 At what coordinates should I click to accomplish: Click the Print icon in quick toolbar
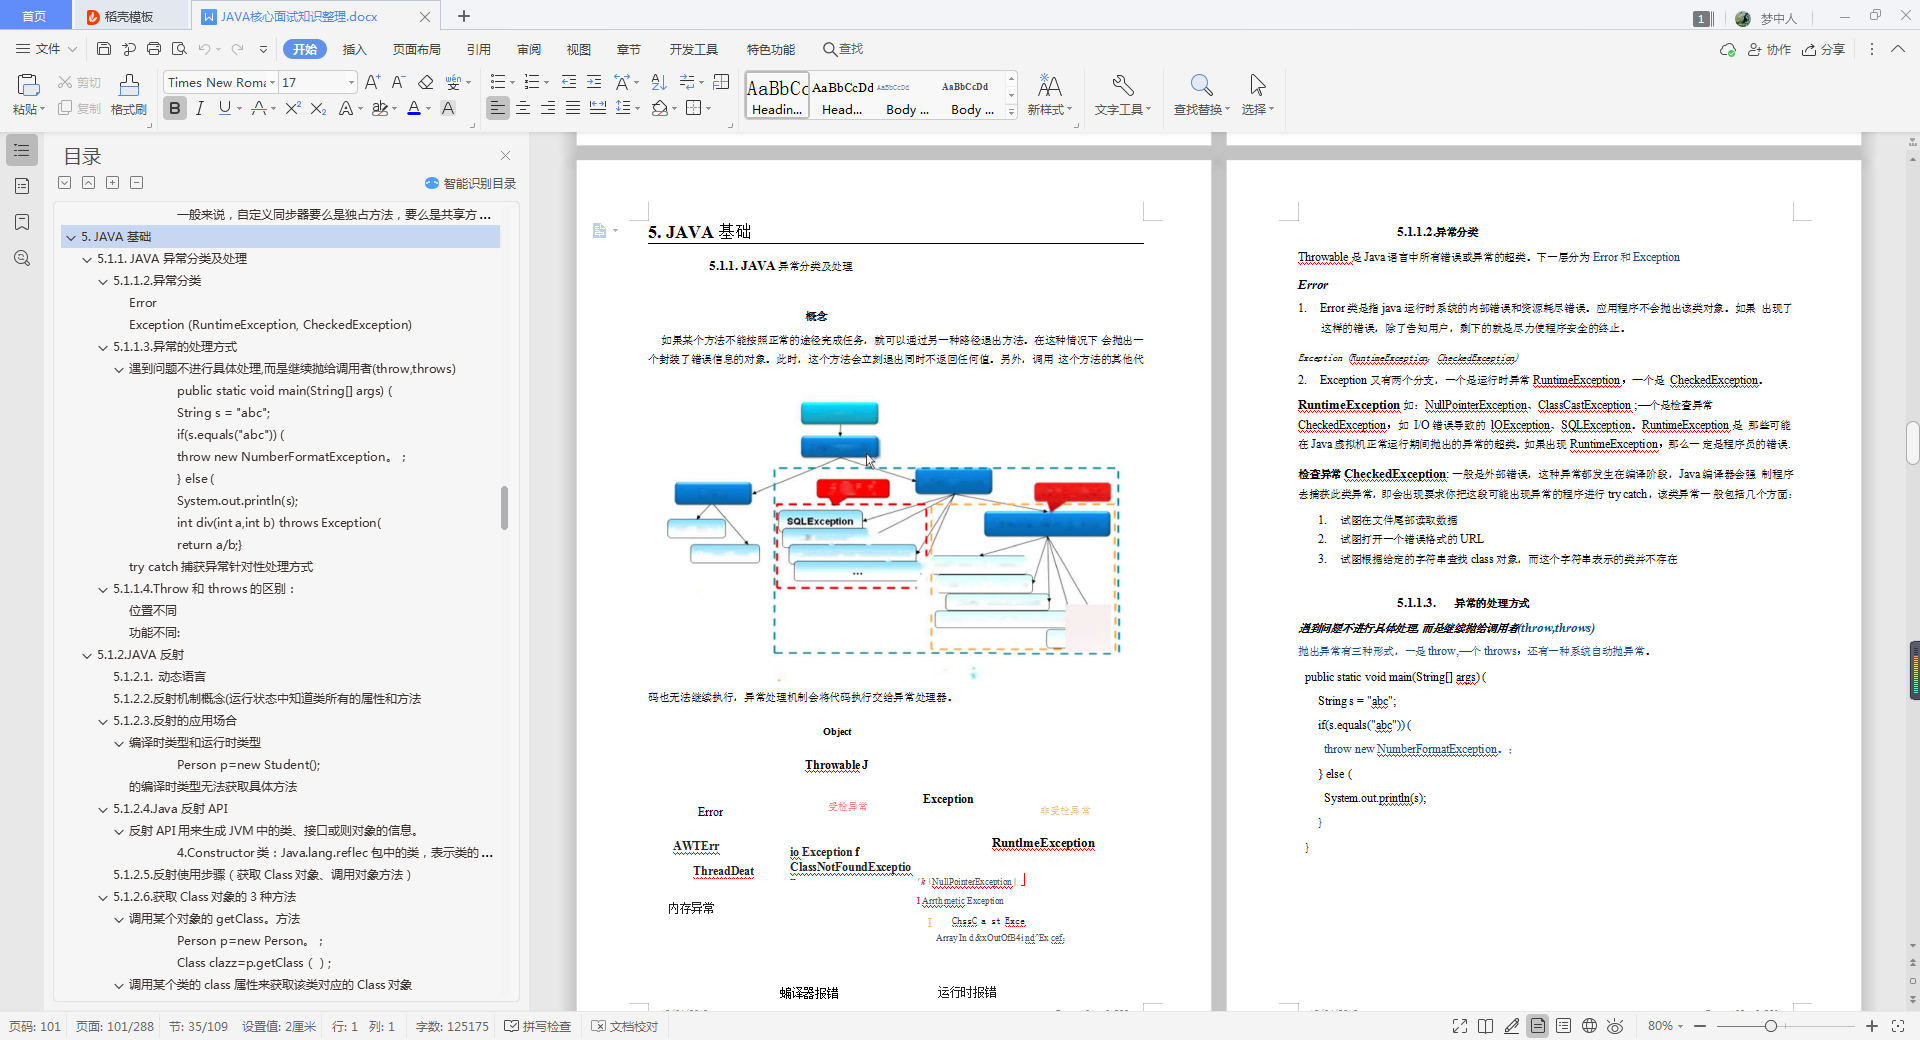(154, 49)
